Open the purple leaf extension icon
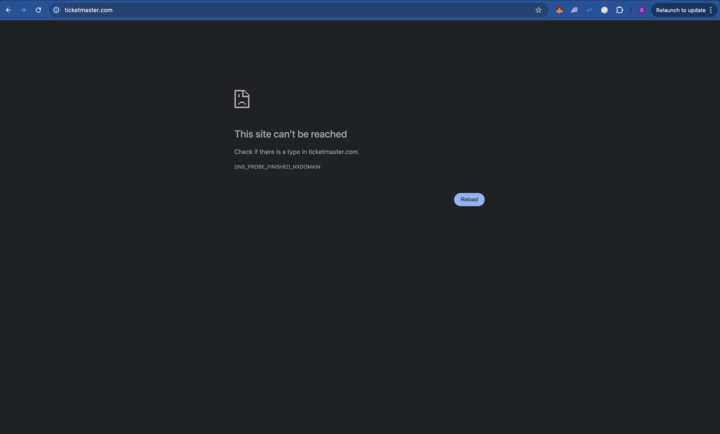Screen dimensions: 720x434 pyautogui.click(x=574, y=10)
